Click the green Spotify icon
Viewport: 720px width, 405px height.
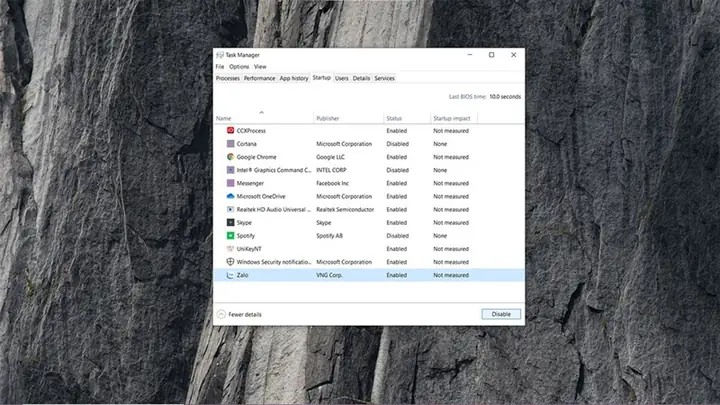coord(231,236)
